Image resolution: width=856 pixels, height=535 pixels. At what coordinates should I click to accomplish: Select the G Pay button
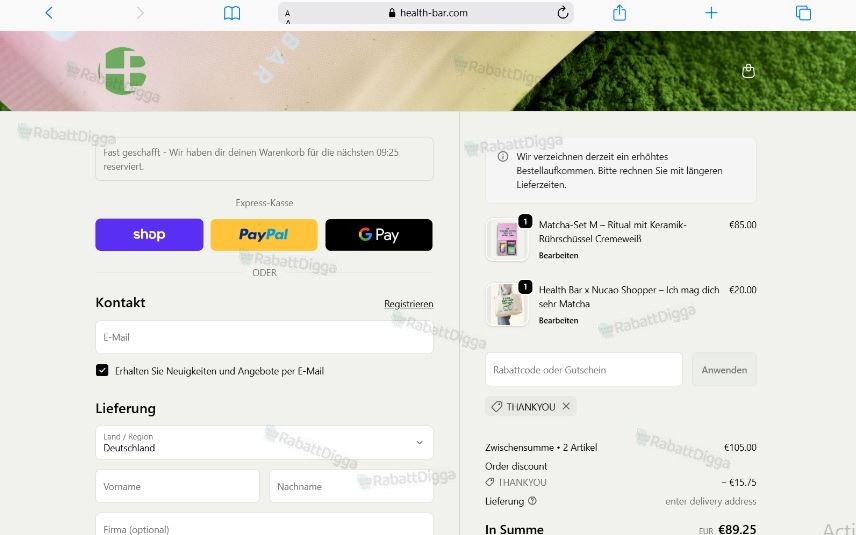(379, 235)
